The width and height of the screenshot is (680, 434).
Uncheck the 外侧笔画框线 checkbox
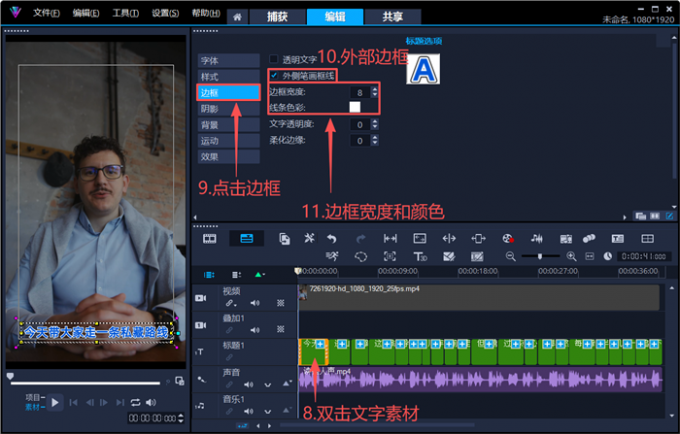click(x=274, y=75)
